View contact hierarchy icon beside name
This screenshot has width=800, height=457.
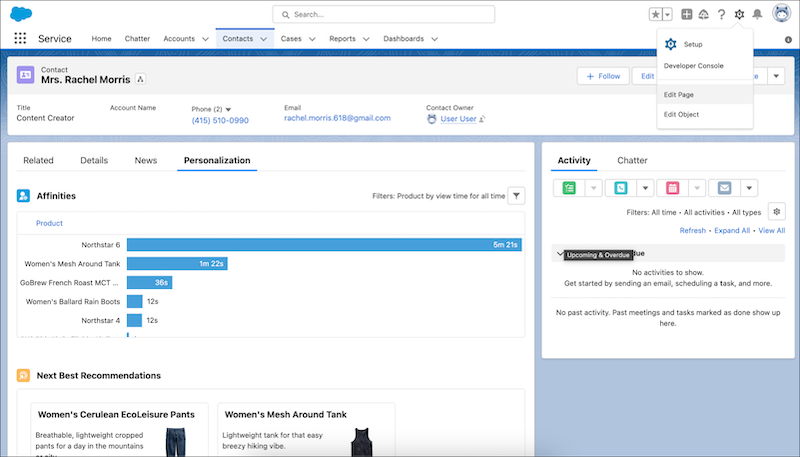(140, 79)
